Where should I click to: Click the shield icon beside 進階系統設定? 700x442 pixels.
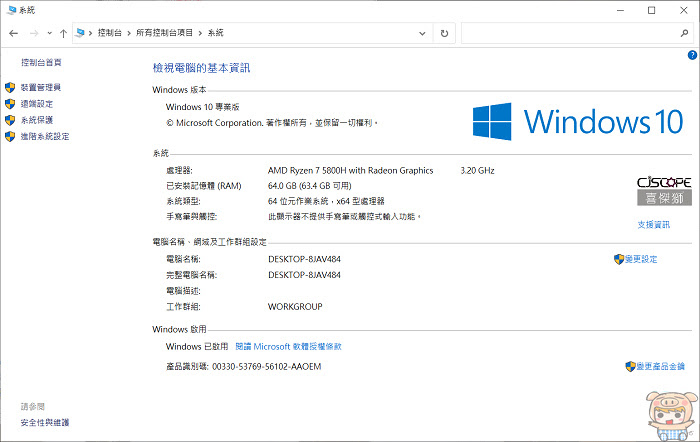point(10,137)
